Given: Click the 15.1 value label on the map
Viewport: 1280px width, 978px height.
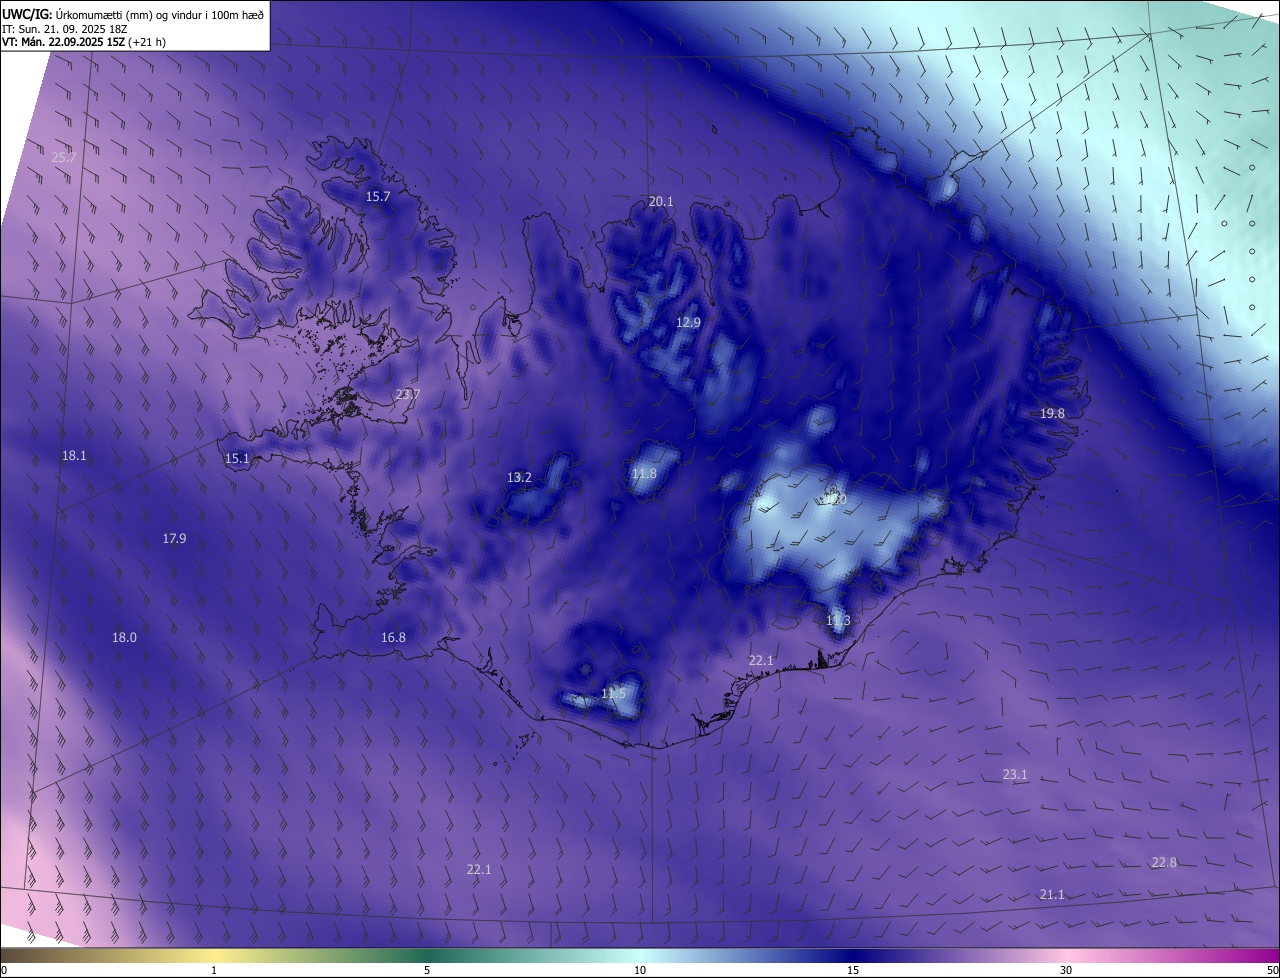Looking at the screenshot, I should tap(237, 459).
